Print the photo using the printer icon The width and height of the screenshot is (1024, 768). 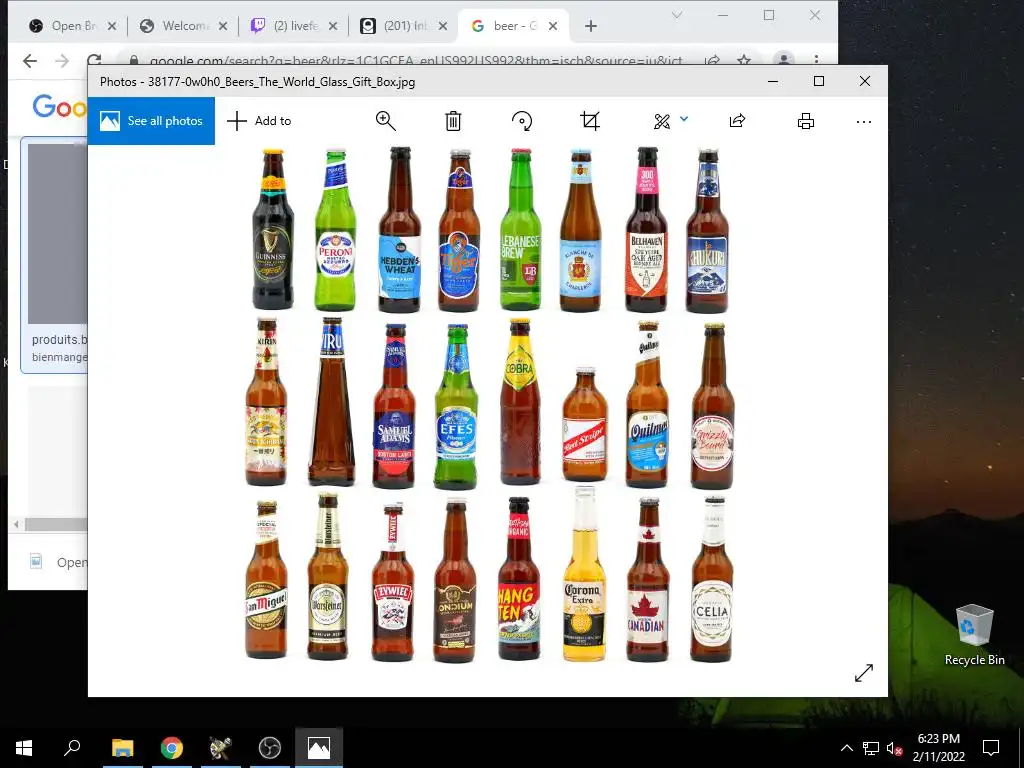click(x=806, y=121)
